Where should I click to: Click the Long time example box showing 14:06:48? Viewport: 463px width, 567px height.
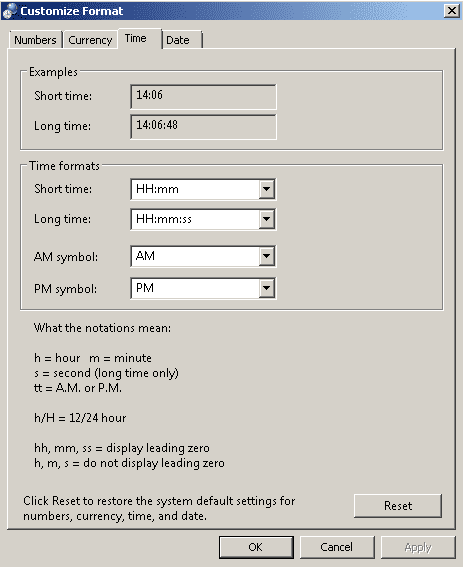[x=203, y=127]
